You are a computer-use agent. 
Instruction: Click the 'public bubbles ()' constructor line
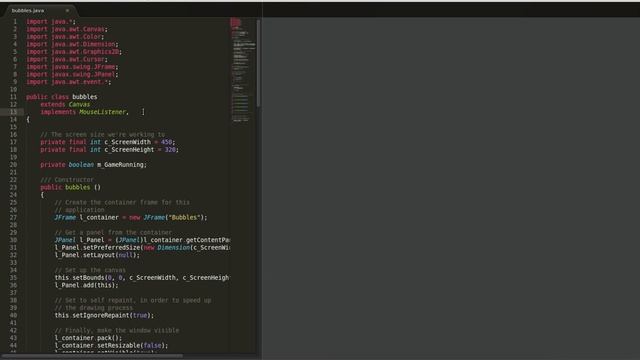(x=71, y=187)
